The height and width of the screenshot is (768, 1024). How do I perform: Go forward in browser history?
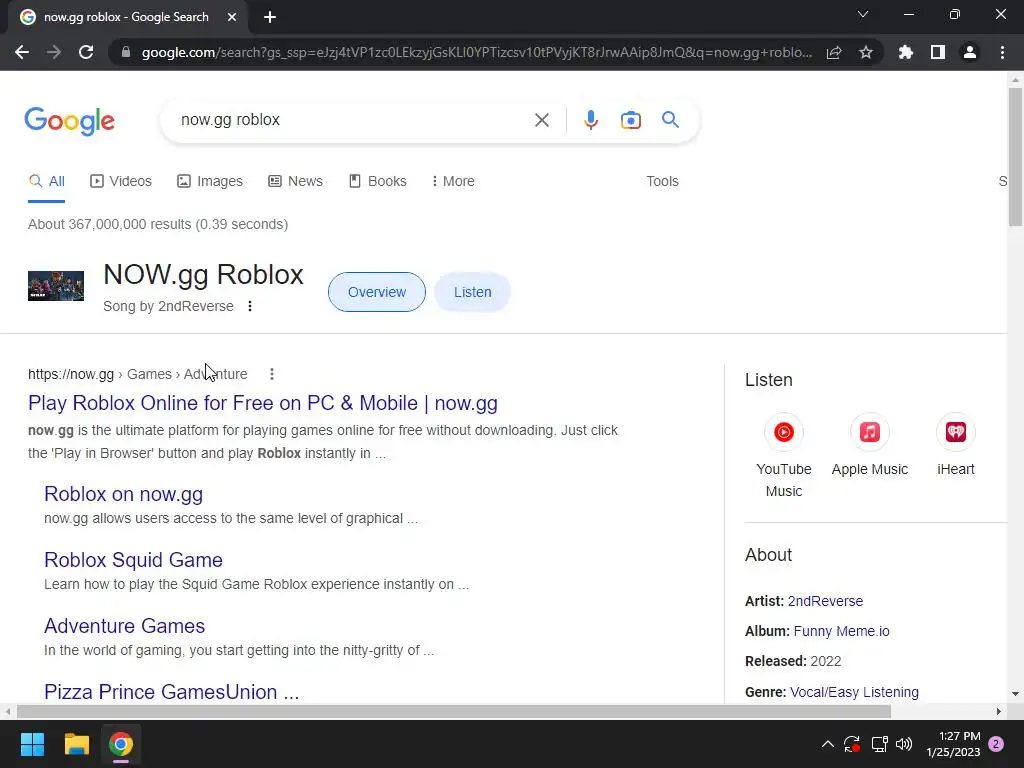click(x=54, y=52)
